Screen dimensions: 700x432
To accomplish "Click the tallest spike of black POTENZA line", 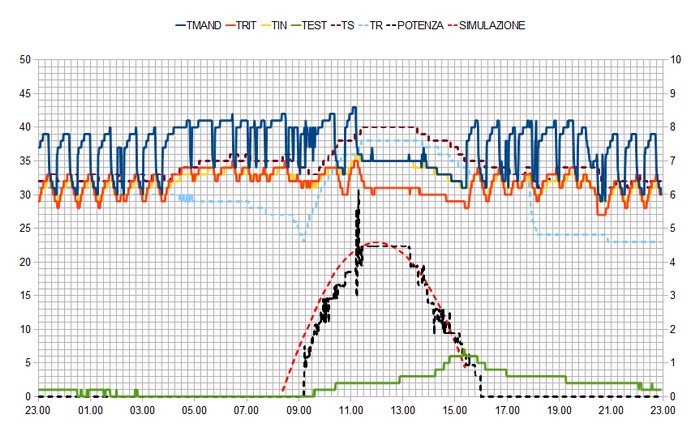I will tap(358, 190).
